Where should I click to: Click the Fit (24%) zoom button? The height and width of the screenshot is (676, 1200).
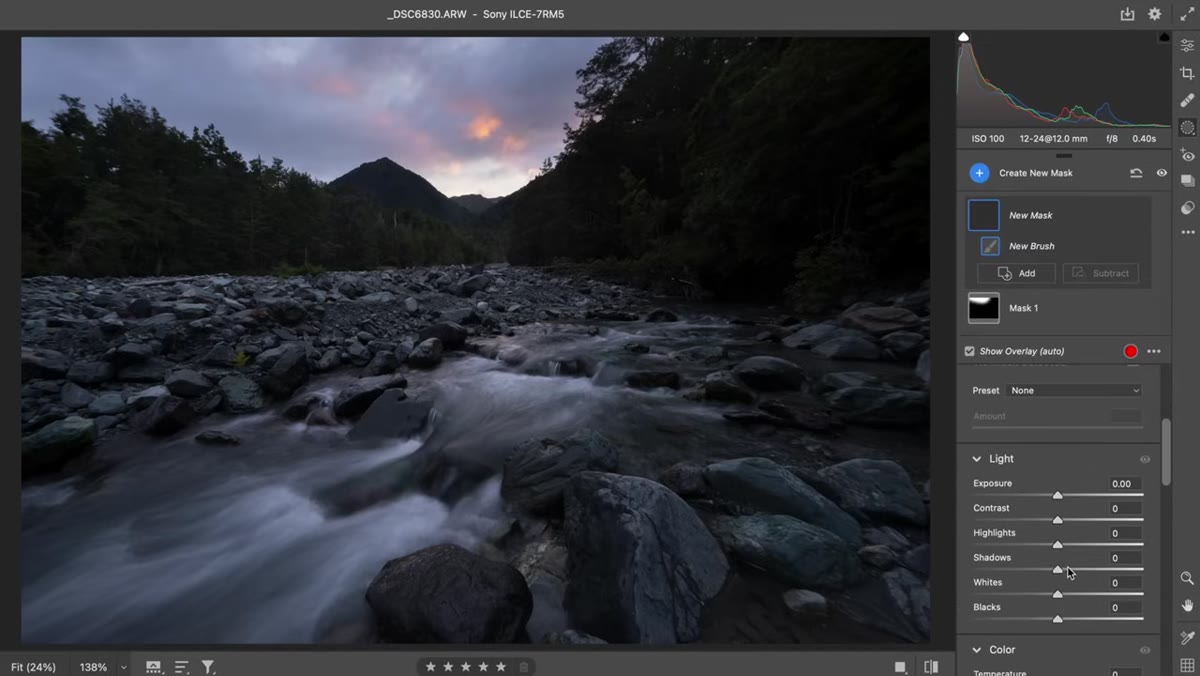pos(33,667)
